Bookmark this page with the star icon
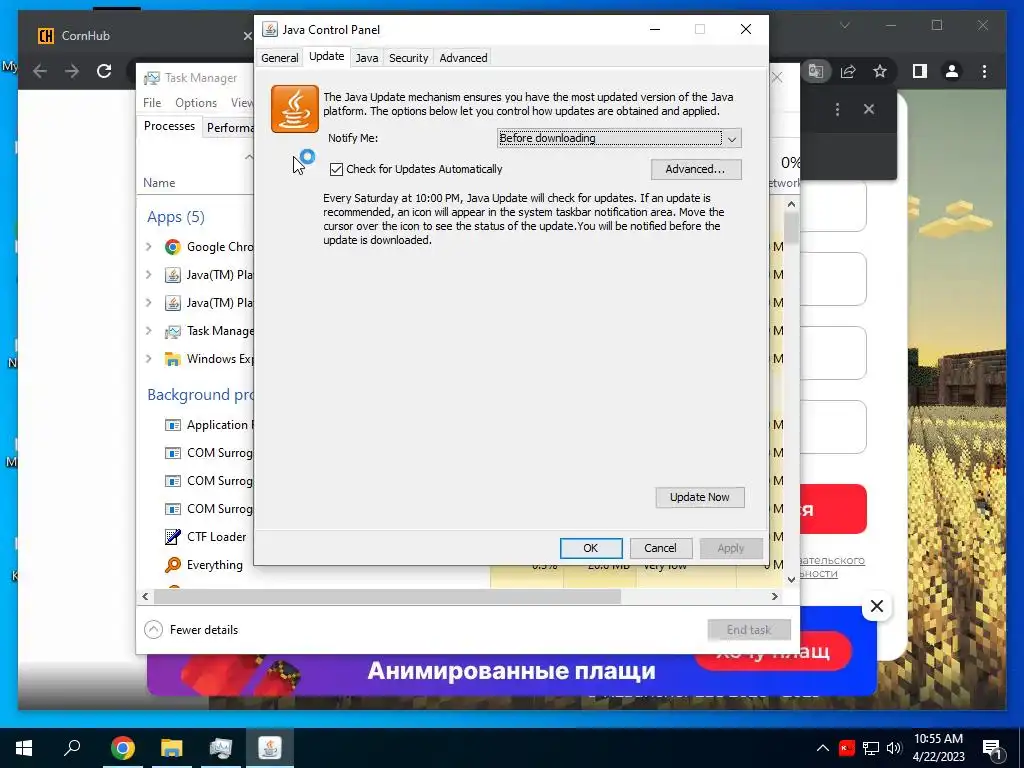Screen dimensions: 1024x768 click(x=880, y=71)
